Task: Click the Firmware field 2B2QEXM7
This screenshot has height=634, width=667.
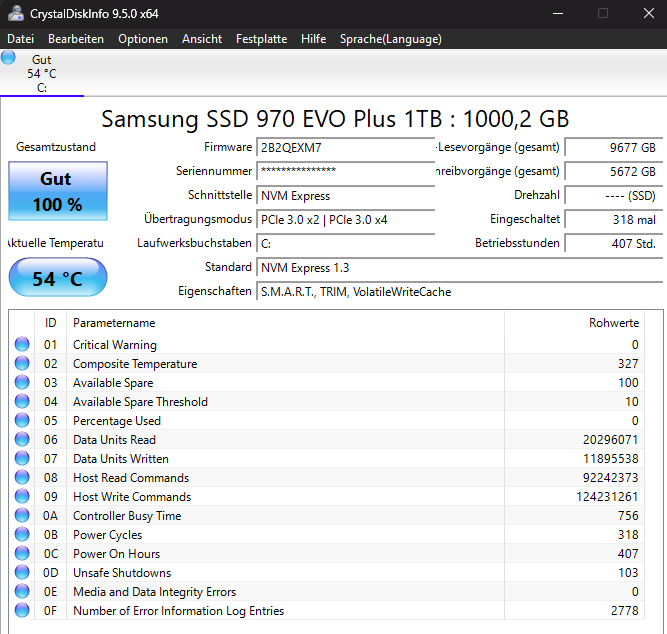Action: click(345, 148)
